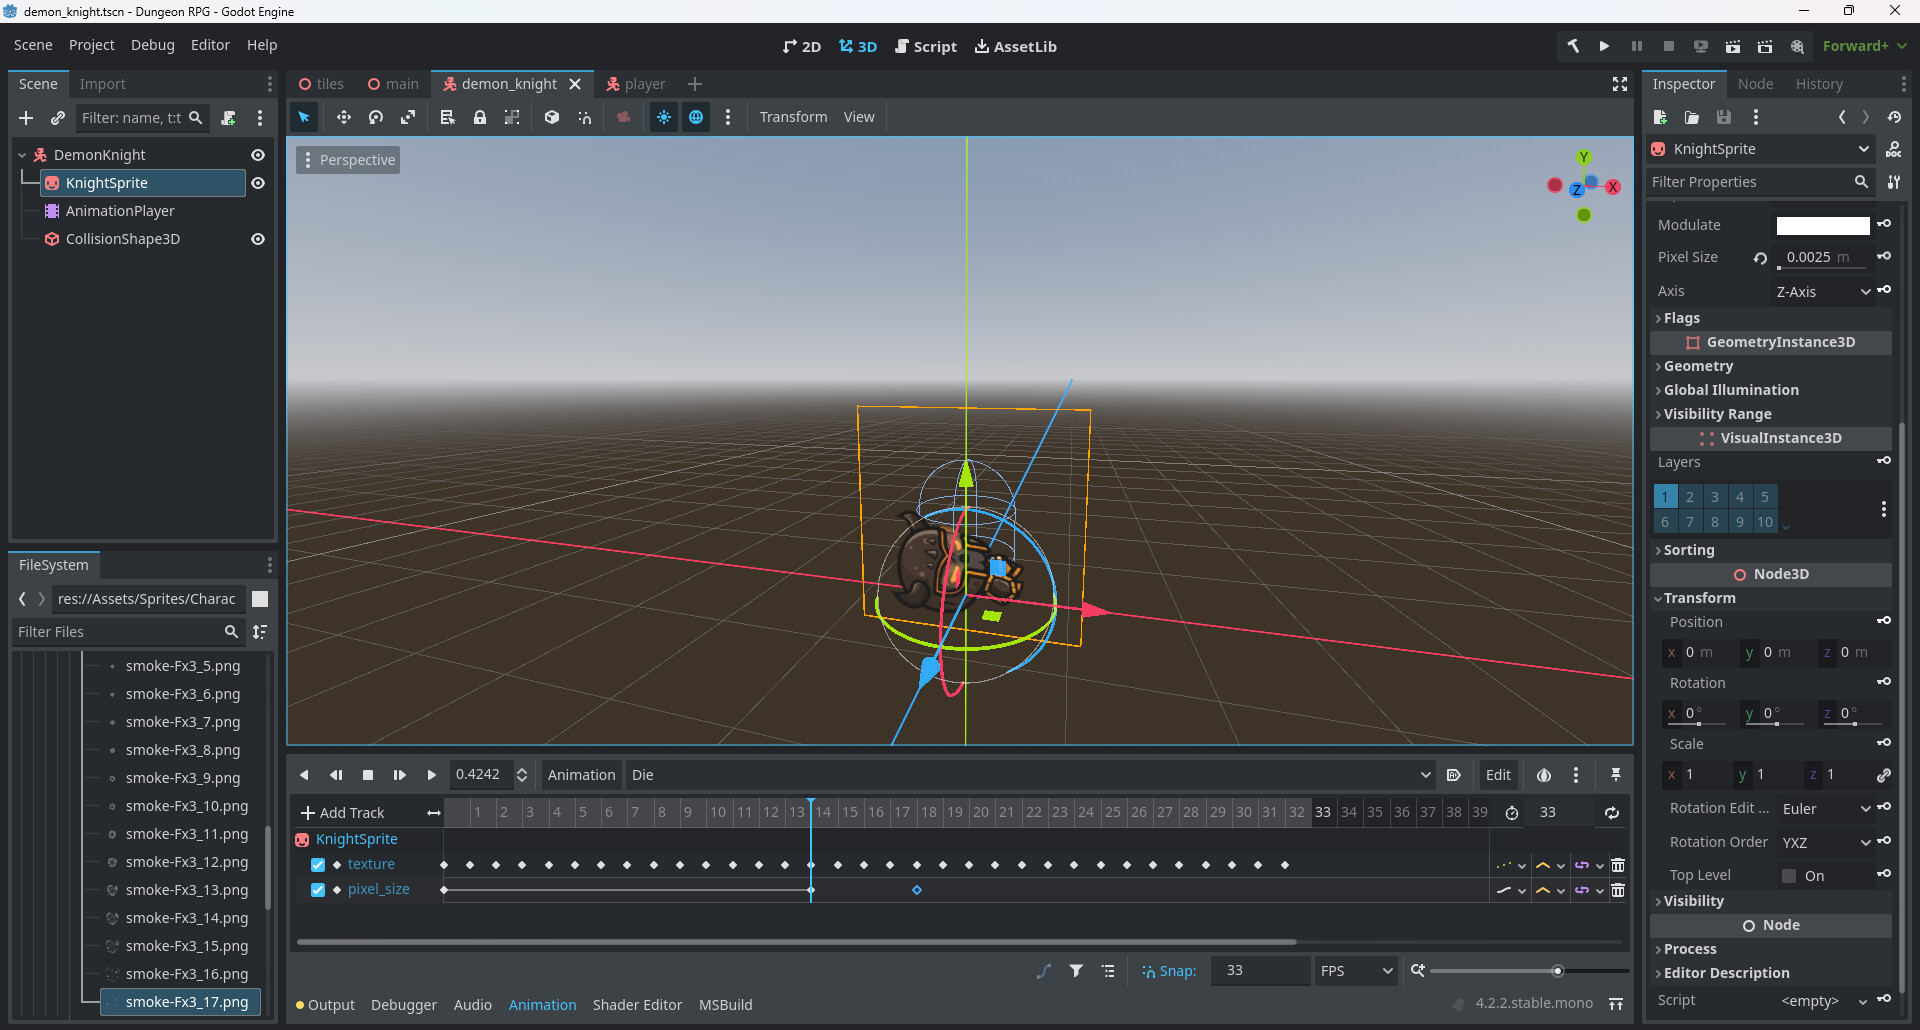Screen dimensions: 1920x1030
Task: Click the Modulate white color swatch
Action: coord(1822,225)
